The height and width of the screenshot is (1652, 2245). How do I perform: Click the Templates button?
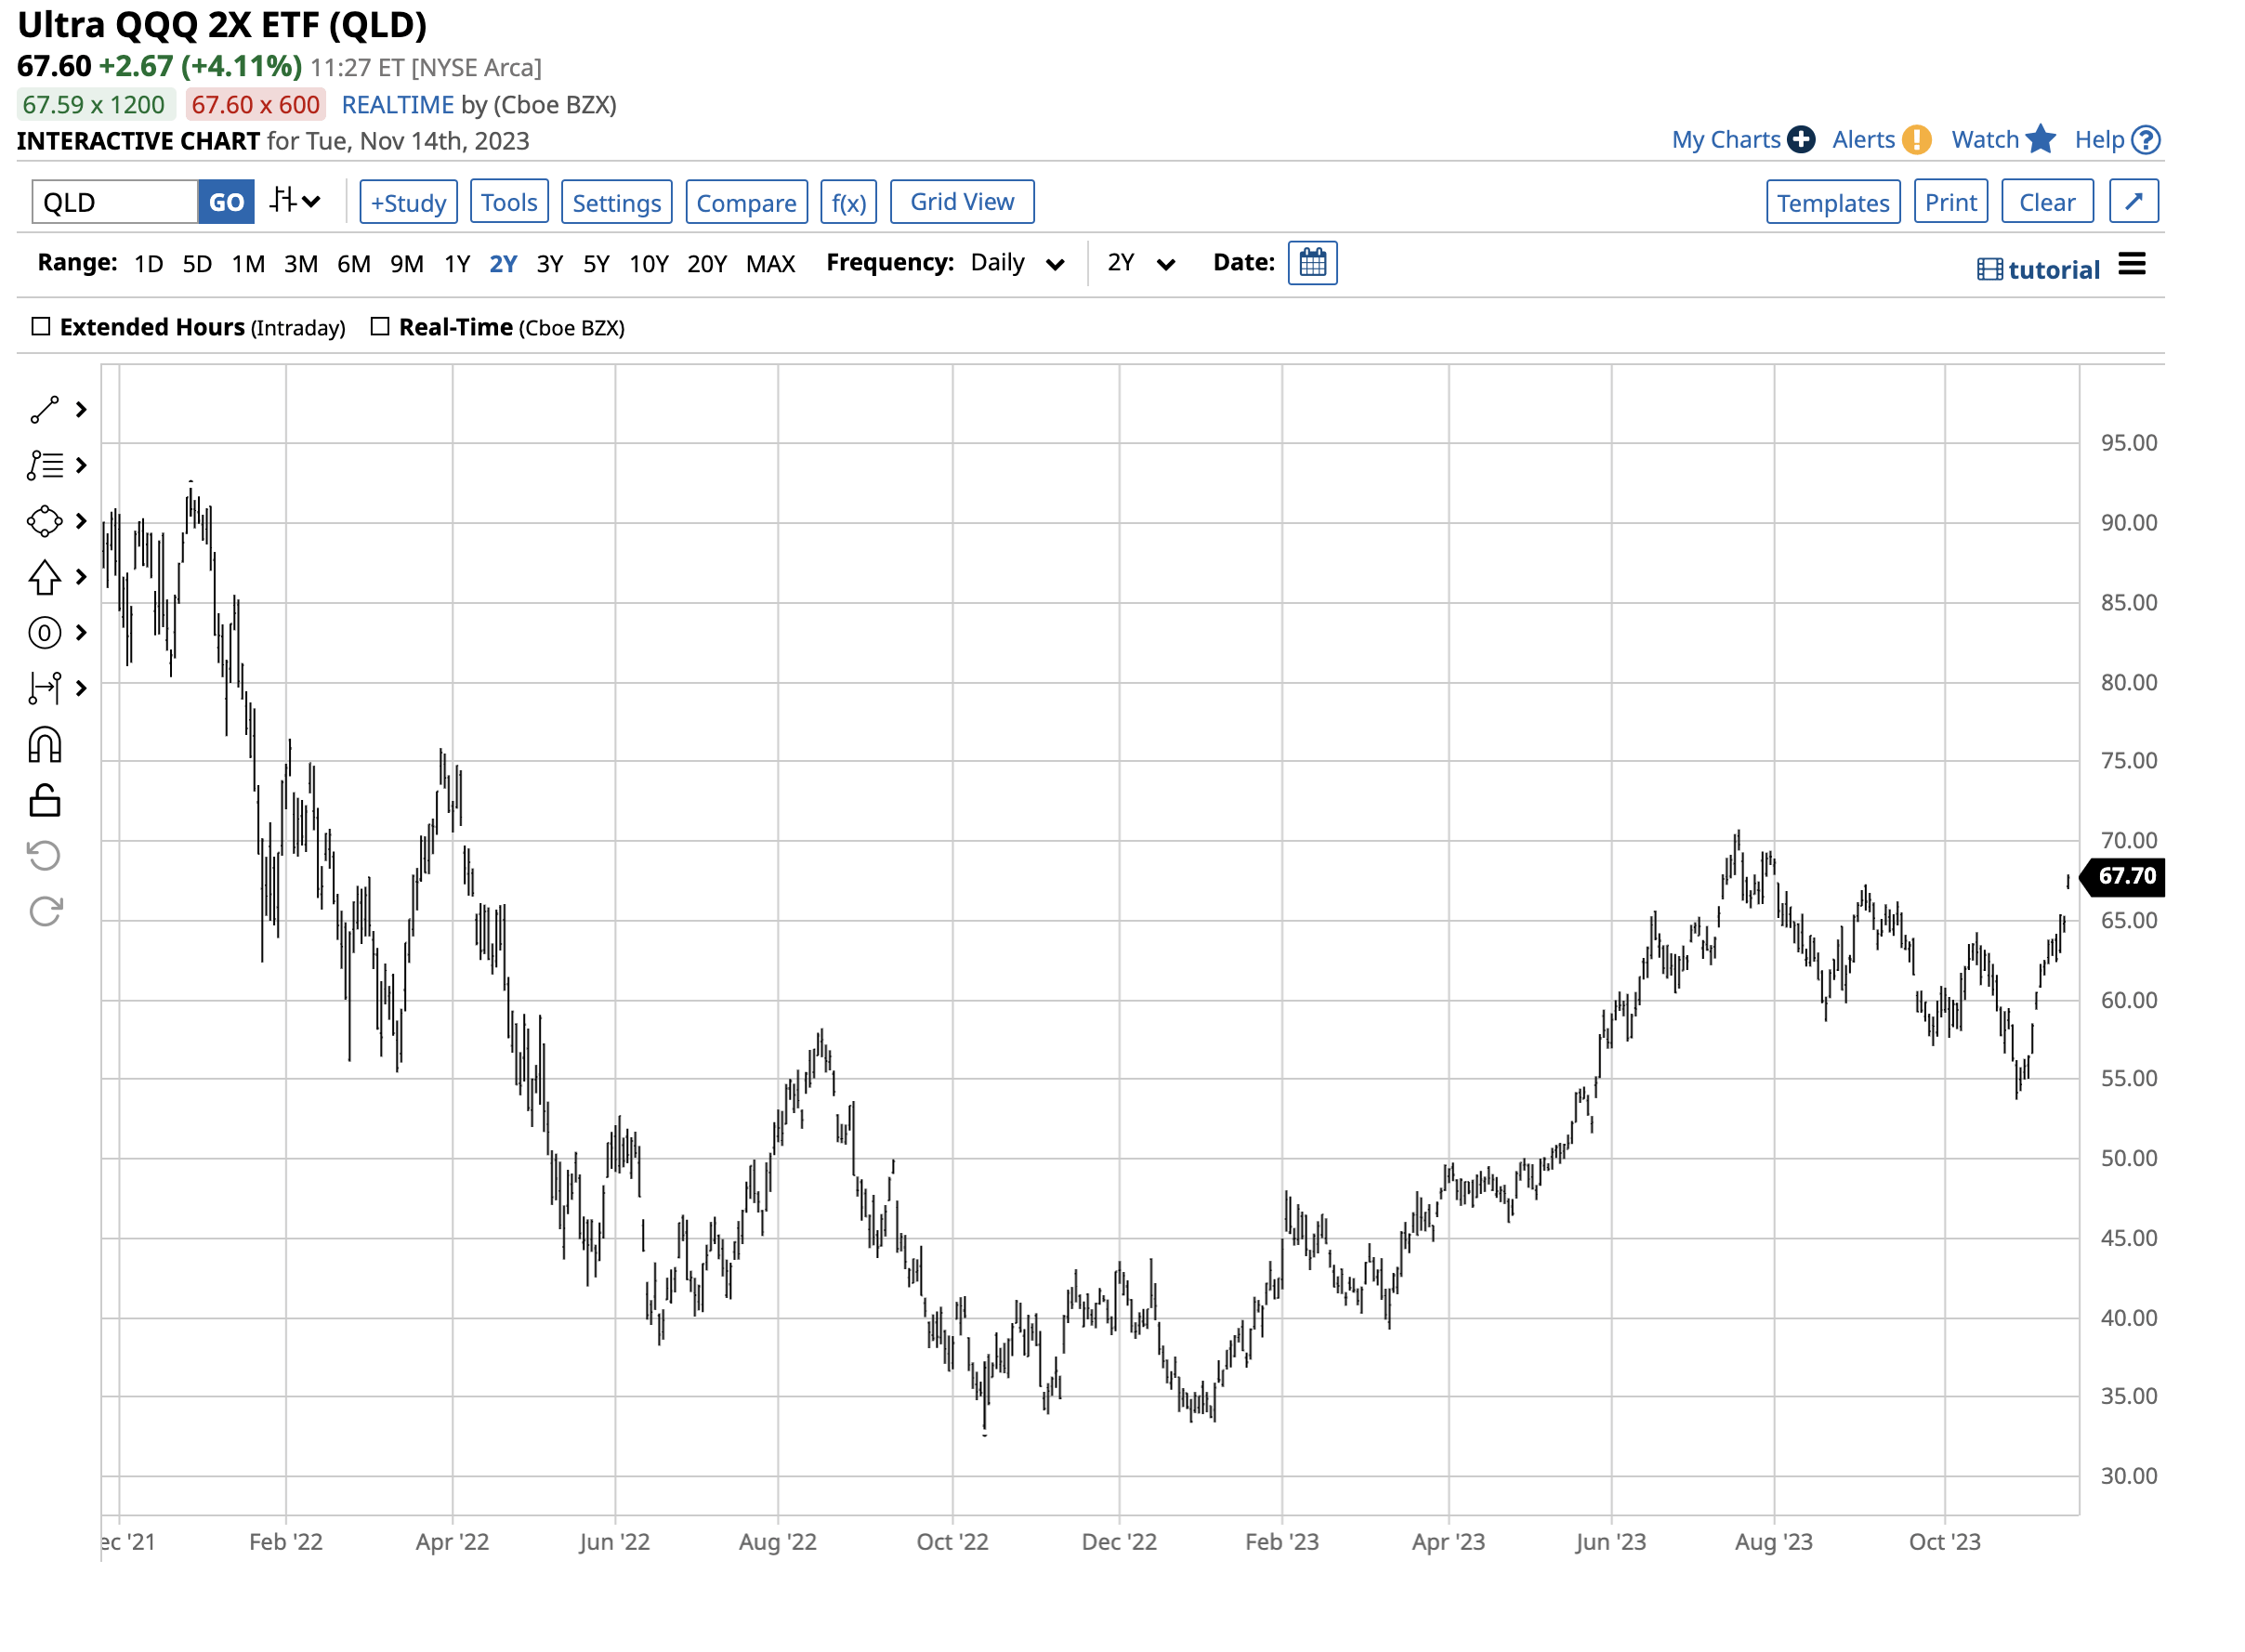click(1832, 201)
